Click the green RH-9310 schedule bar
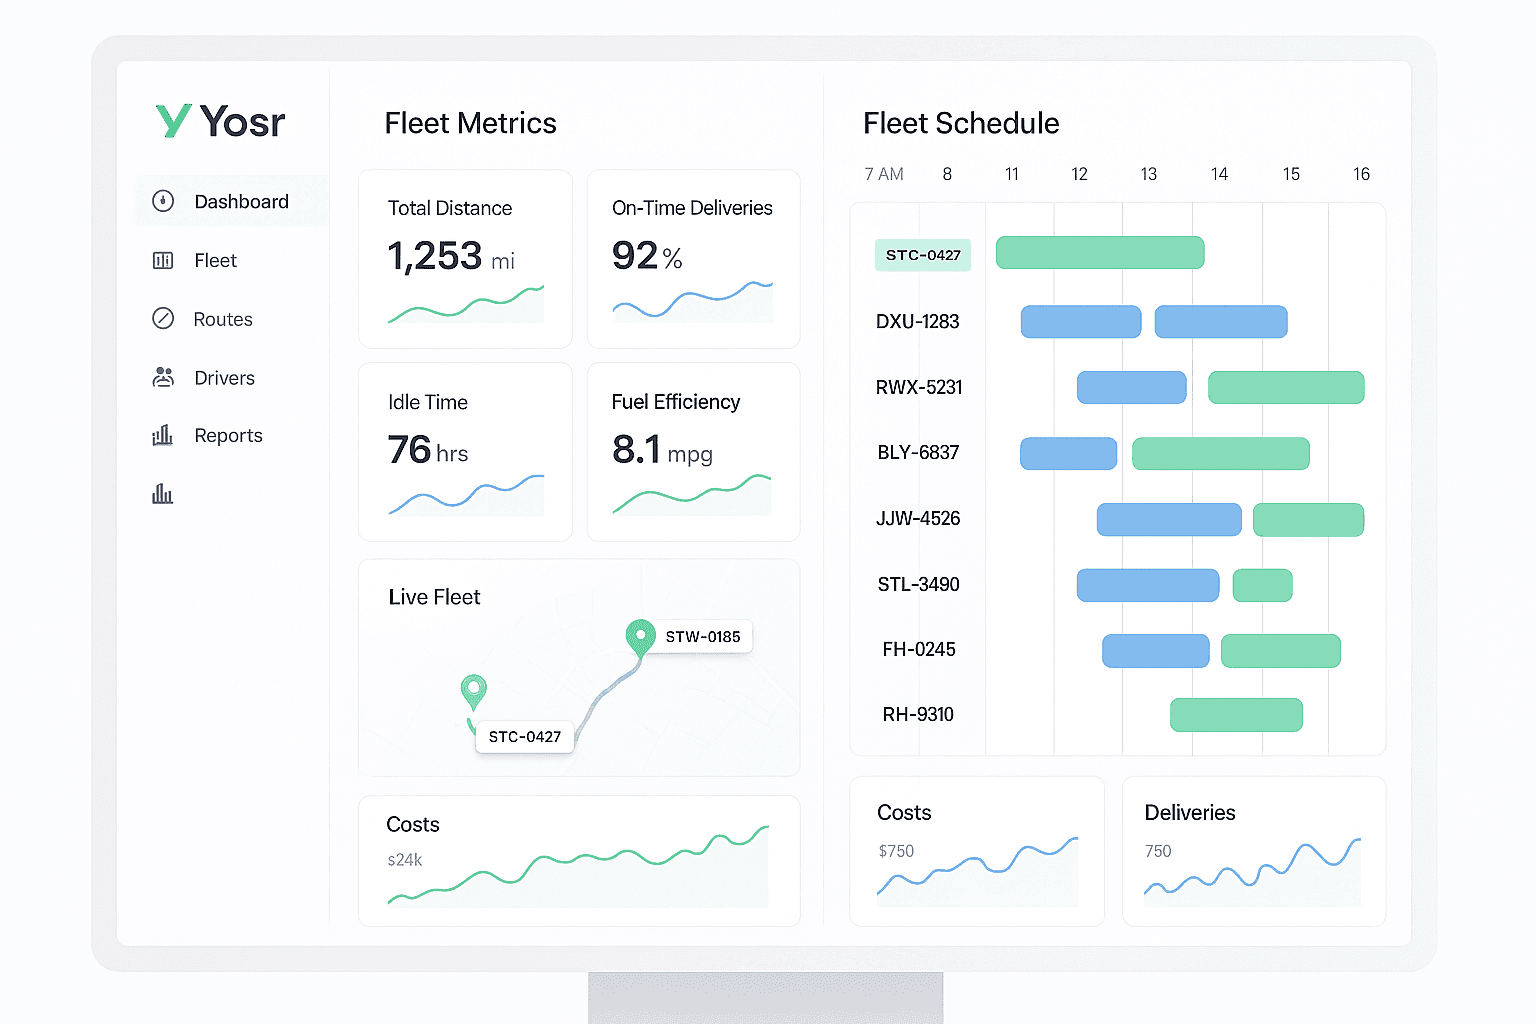This screenshot has height=1024, width=1536. [1236, 715]
